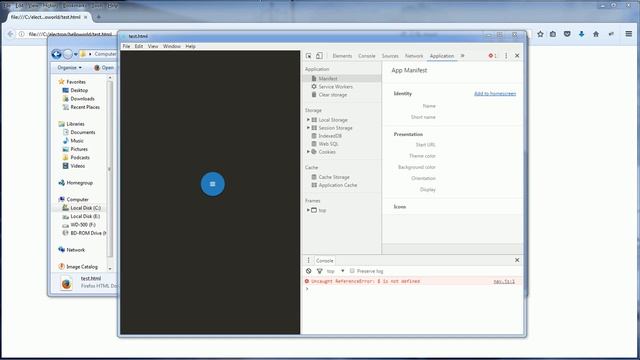Image resolution: width=640 pixels, height=360 pixels.
Task: Select Manifest in Application sidebar
Action: 343,78
